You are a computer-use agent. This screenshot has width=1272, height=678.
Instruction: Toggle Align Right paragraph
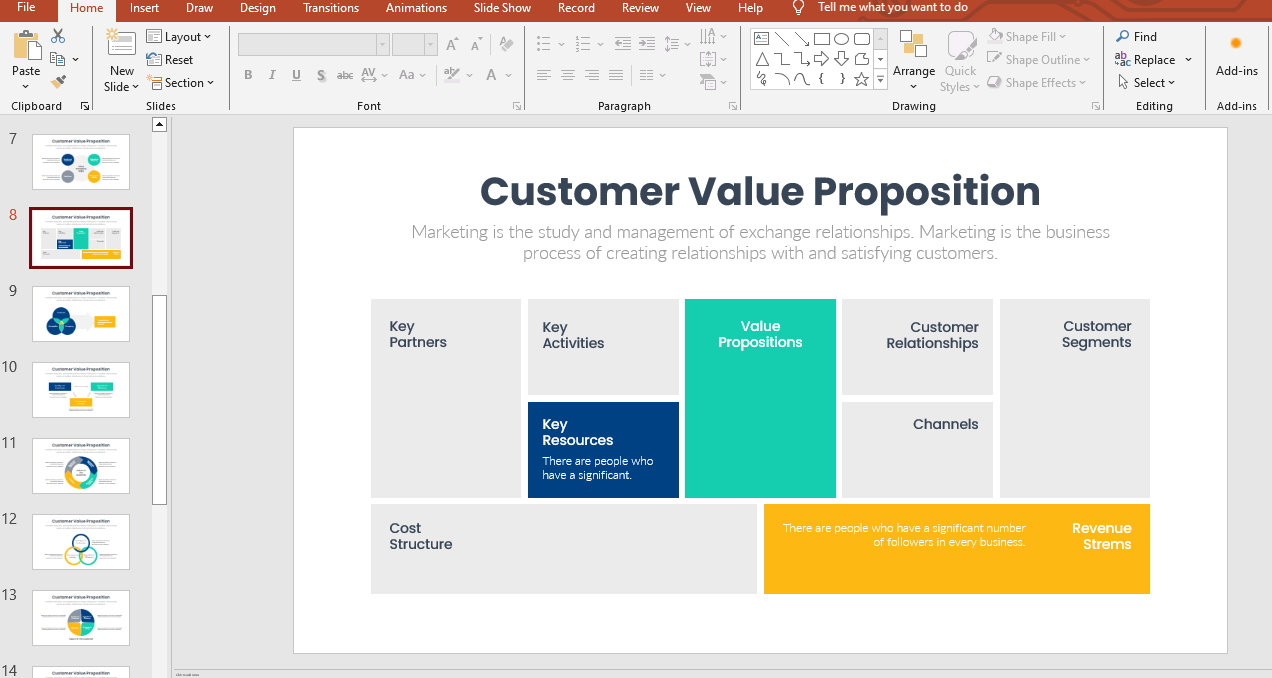click(x=592, y=75)
